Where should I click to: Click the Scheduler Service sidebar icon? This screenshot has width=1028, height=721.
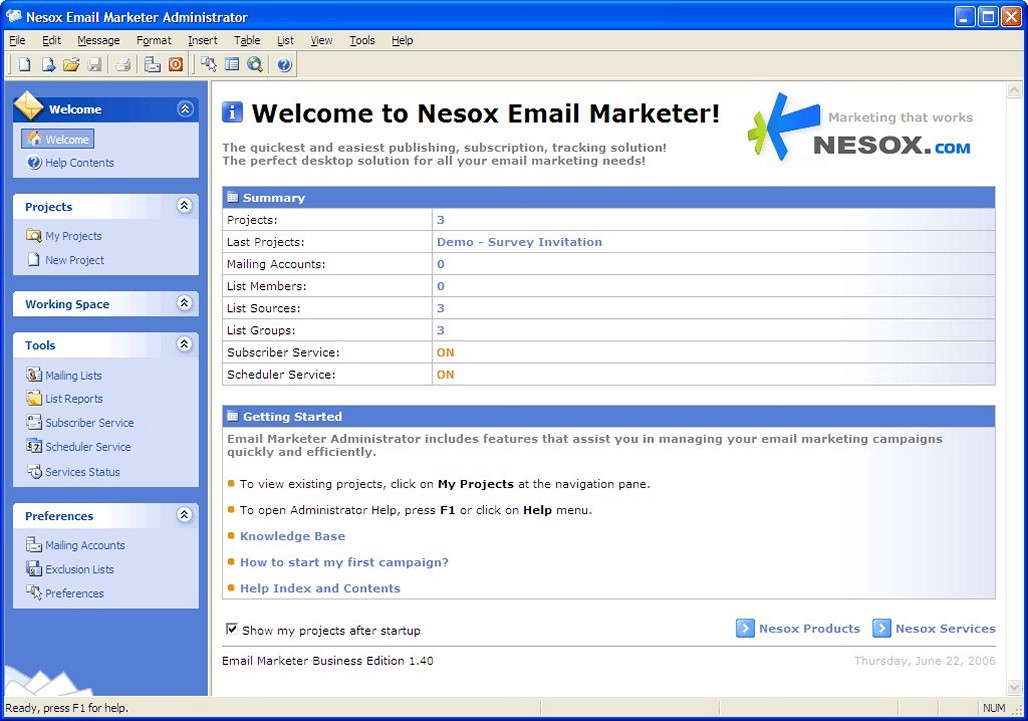pos(34,446)
